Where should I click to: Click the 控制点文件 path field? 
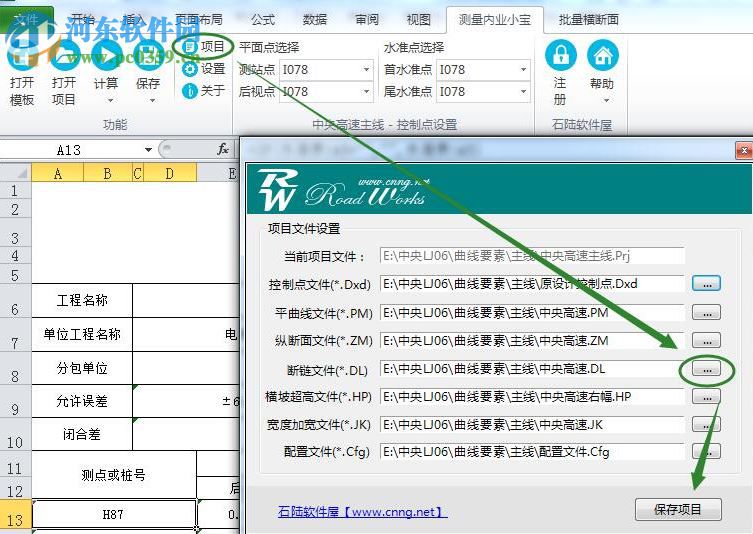532,283
